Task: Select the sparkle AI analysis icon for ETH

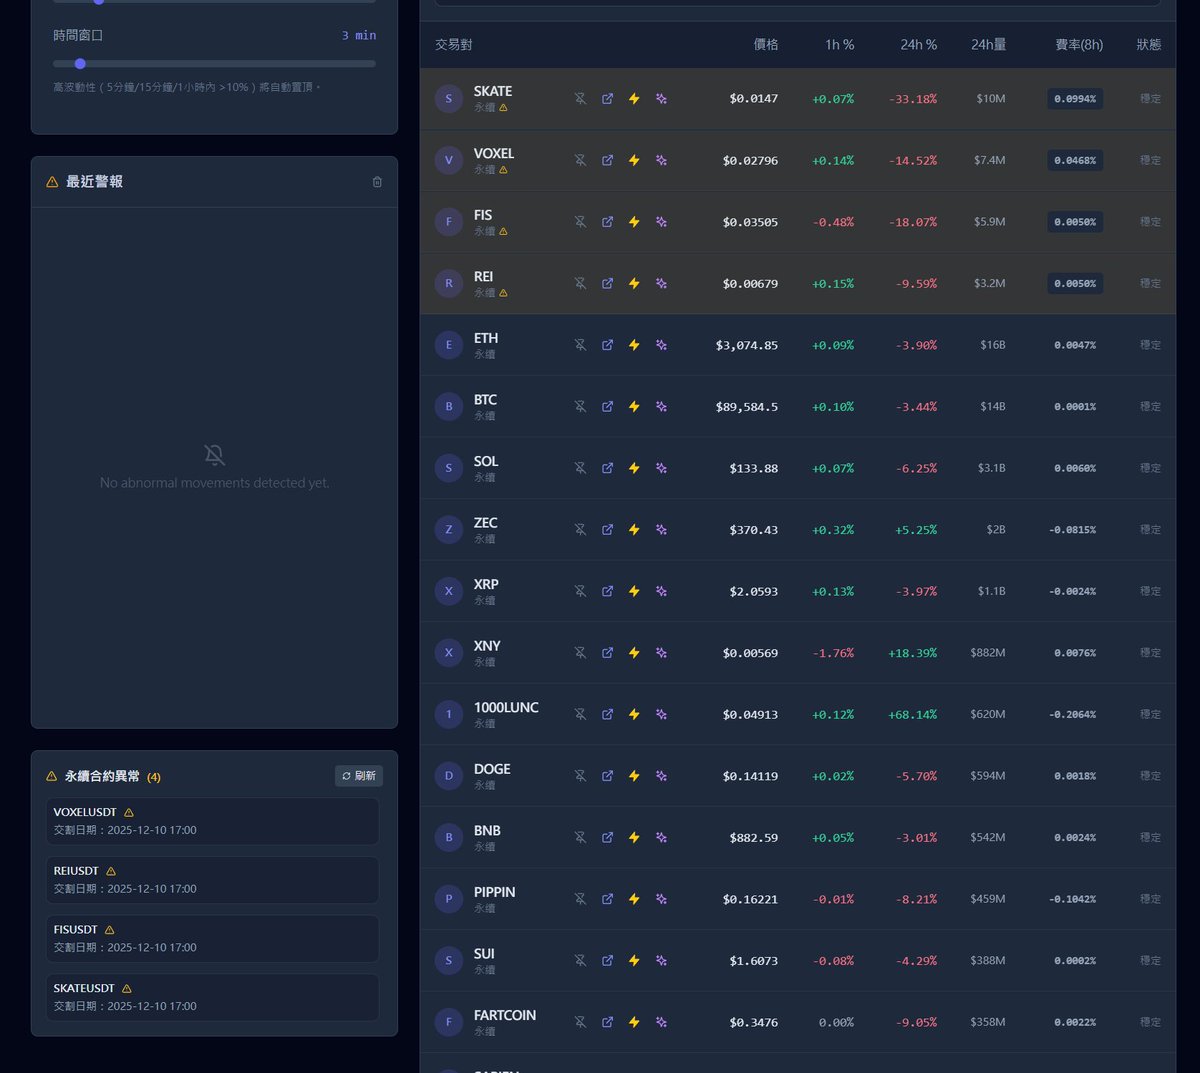Action: (661, 344)
